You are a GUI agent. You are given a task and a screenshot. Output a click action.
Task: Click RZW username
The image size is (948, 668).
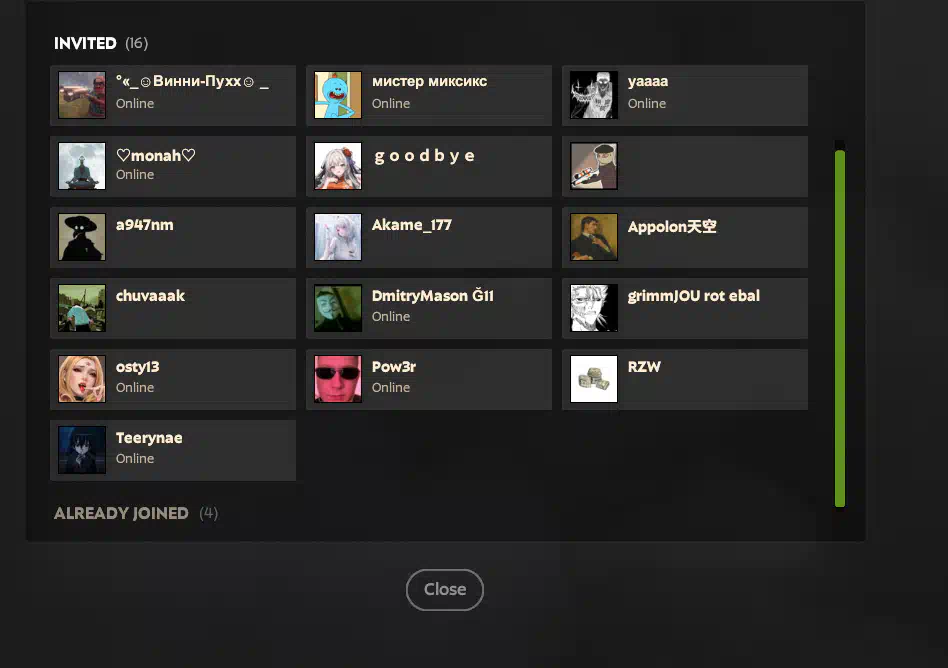coord(644,367)
